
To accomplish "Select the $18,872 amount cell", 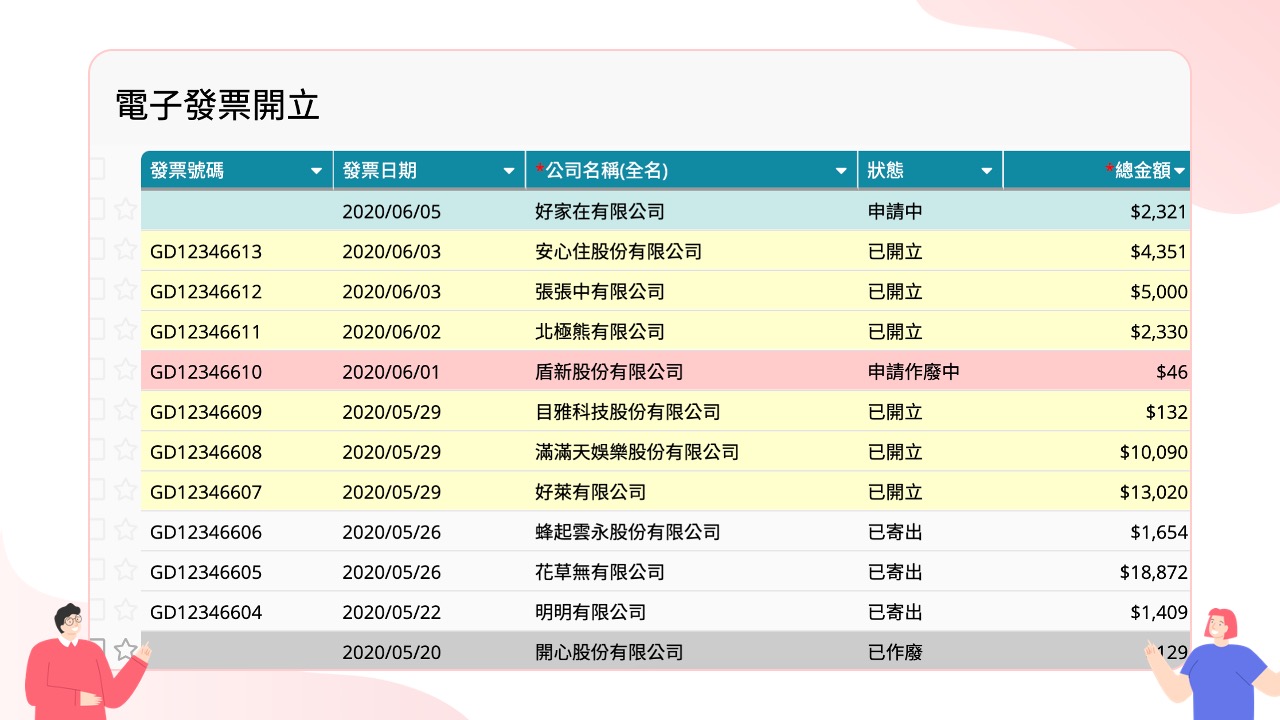I will pos(1153,572).
